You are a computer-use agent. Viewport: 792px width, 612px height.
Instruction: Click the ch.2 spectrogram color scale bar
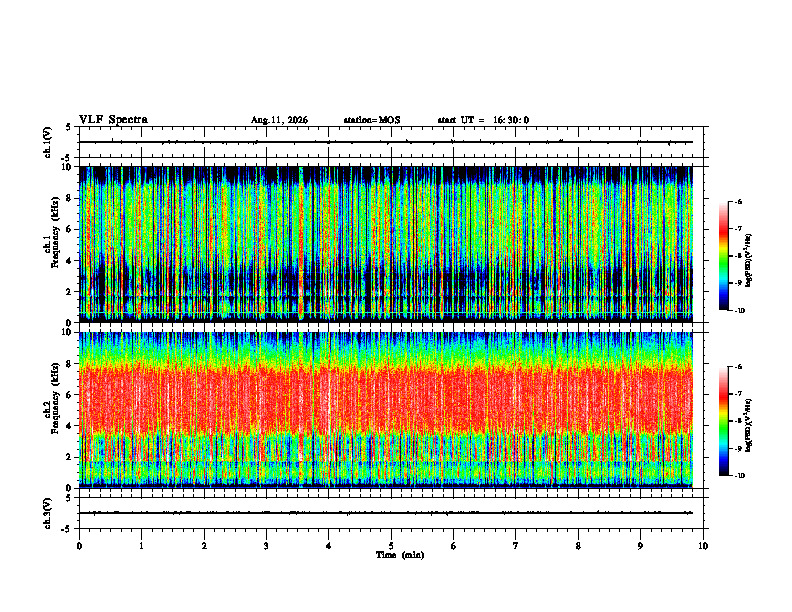point(723,421)
